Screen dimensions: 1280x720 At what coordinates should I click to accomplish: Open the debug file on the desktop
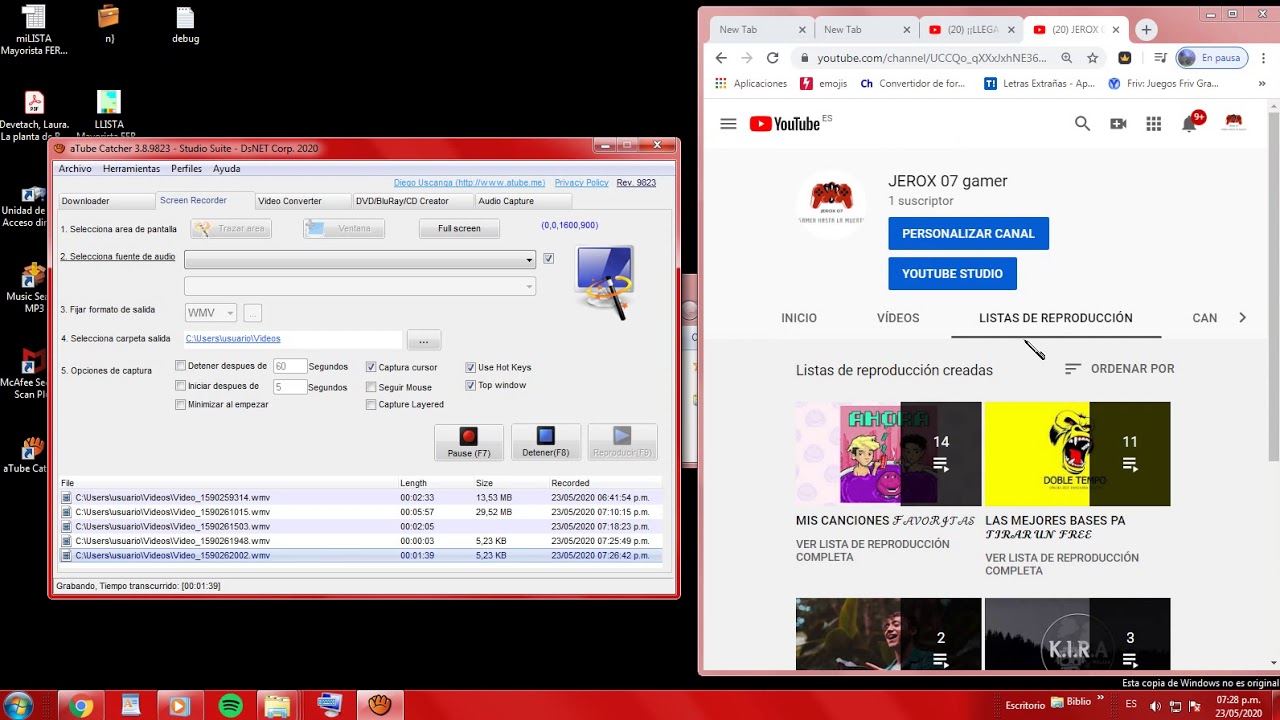(x=185, y=25)
